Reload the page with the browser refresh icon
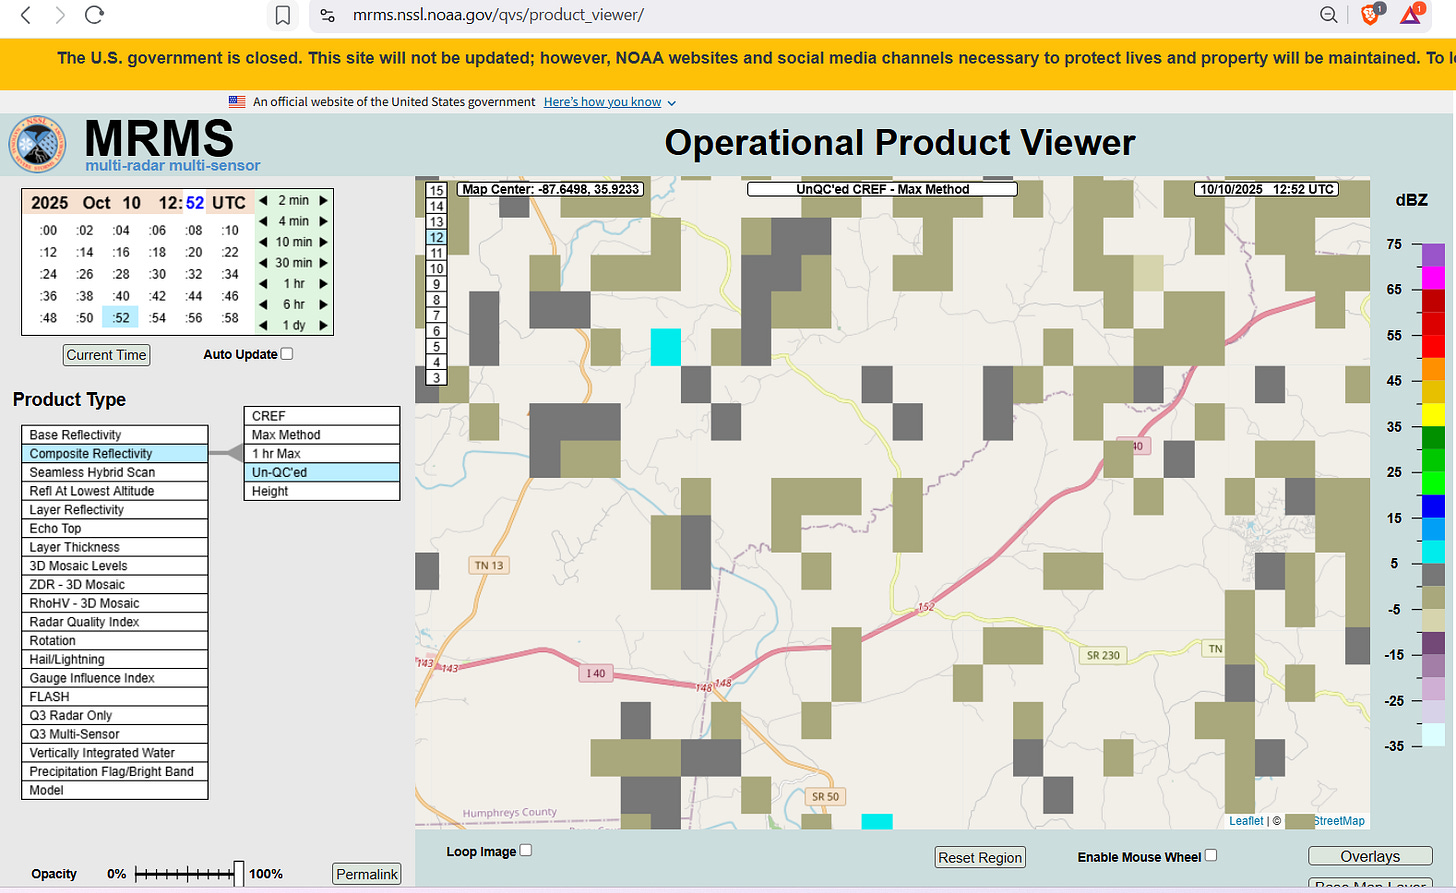This screenshot has width=1456, height=893. click(94, 15)
